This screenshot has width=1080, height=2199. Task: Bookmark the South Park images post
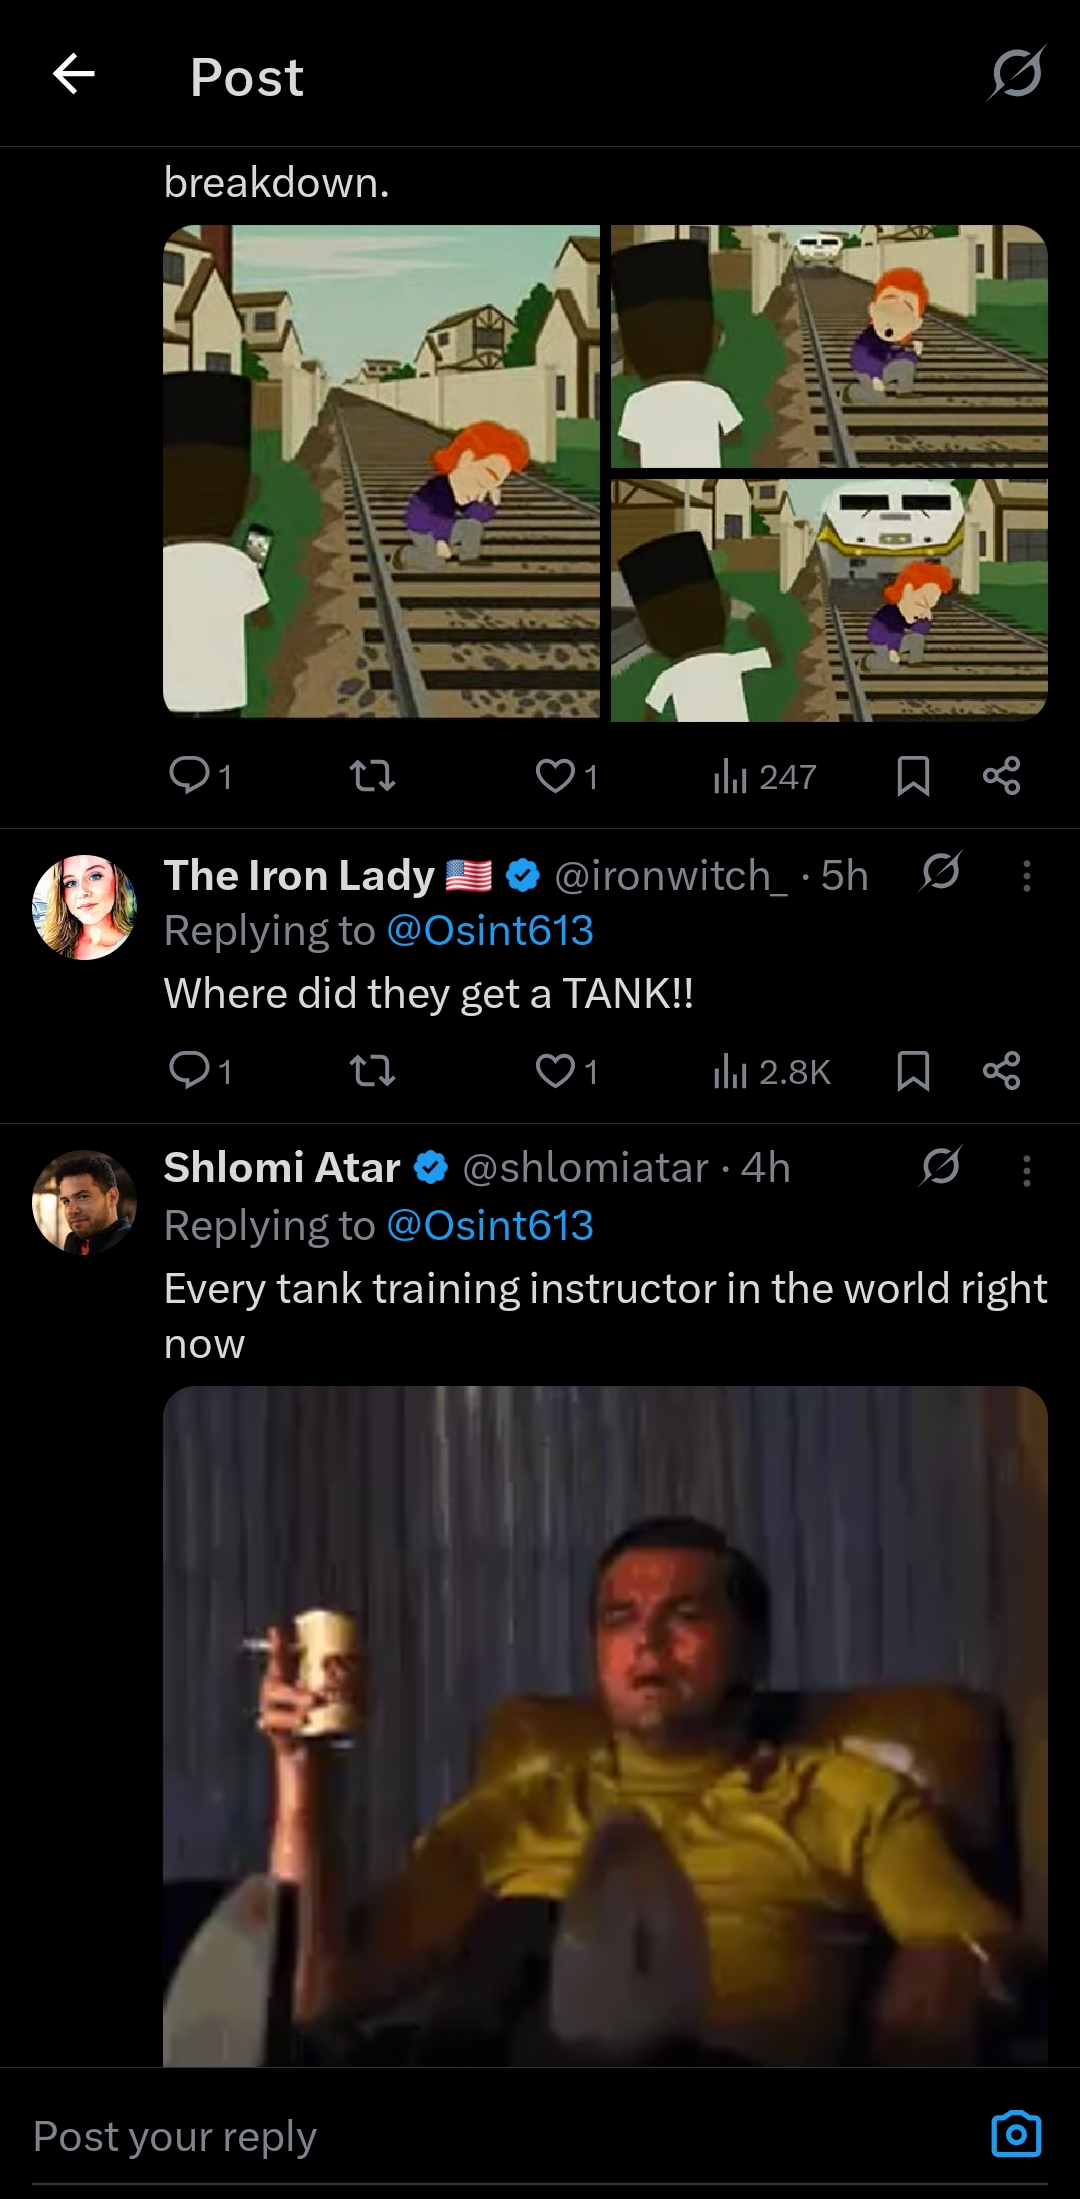tap(913, 776)
